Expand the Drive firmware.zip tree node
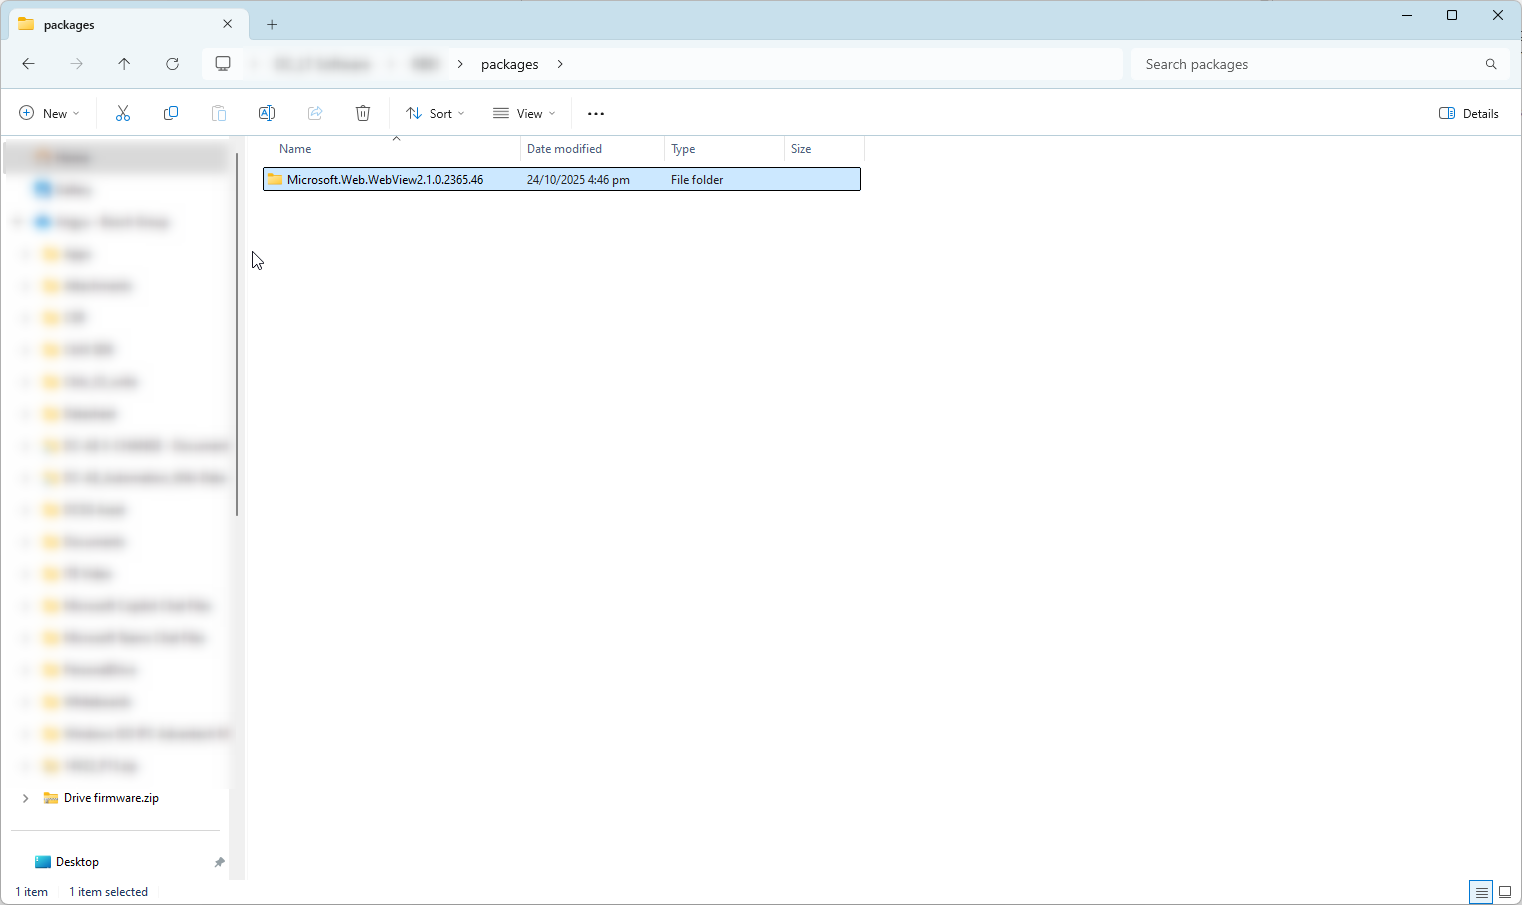This screenshot has width=1522, height=905. pos(26,798)
